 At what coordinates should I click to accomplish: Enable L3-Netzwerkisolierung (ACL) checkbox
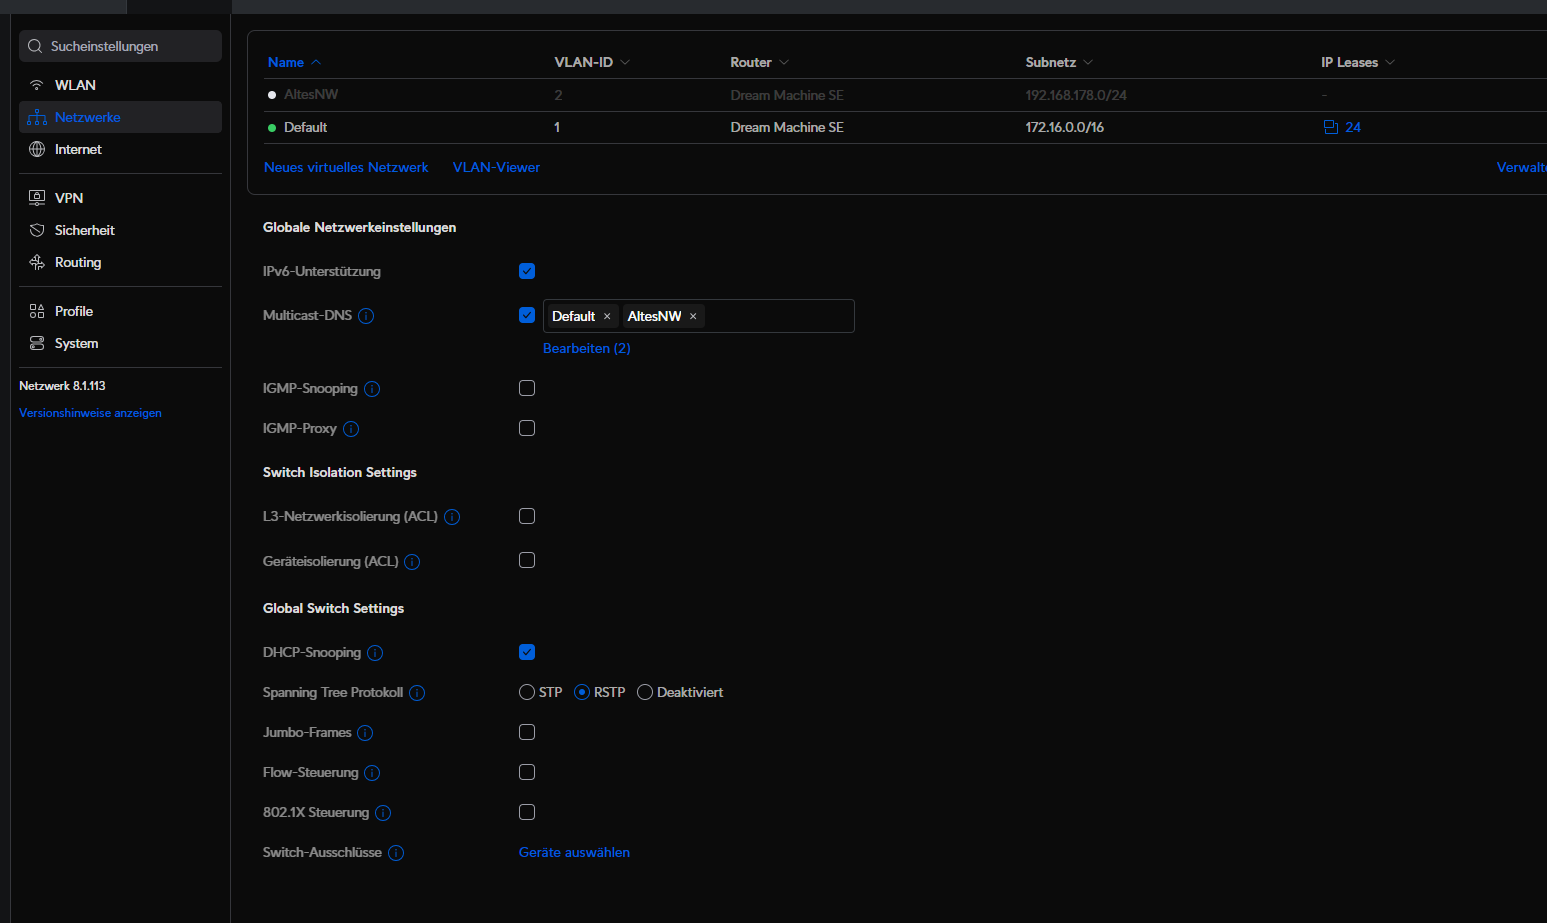point(527,516)
